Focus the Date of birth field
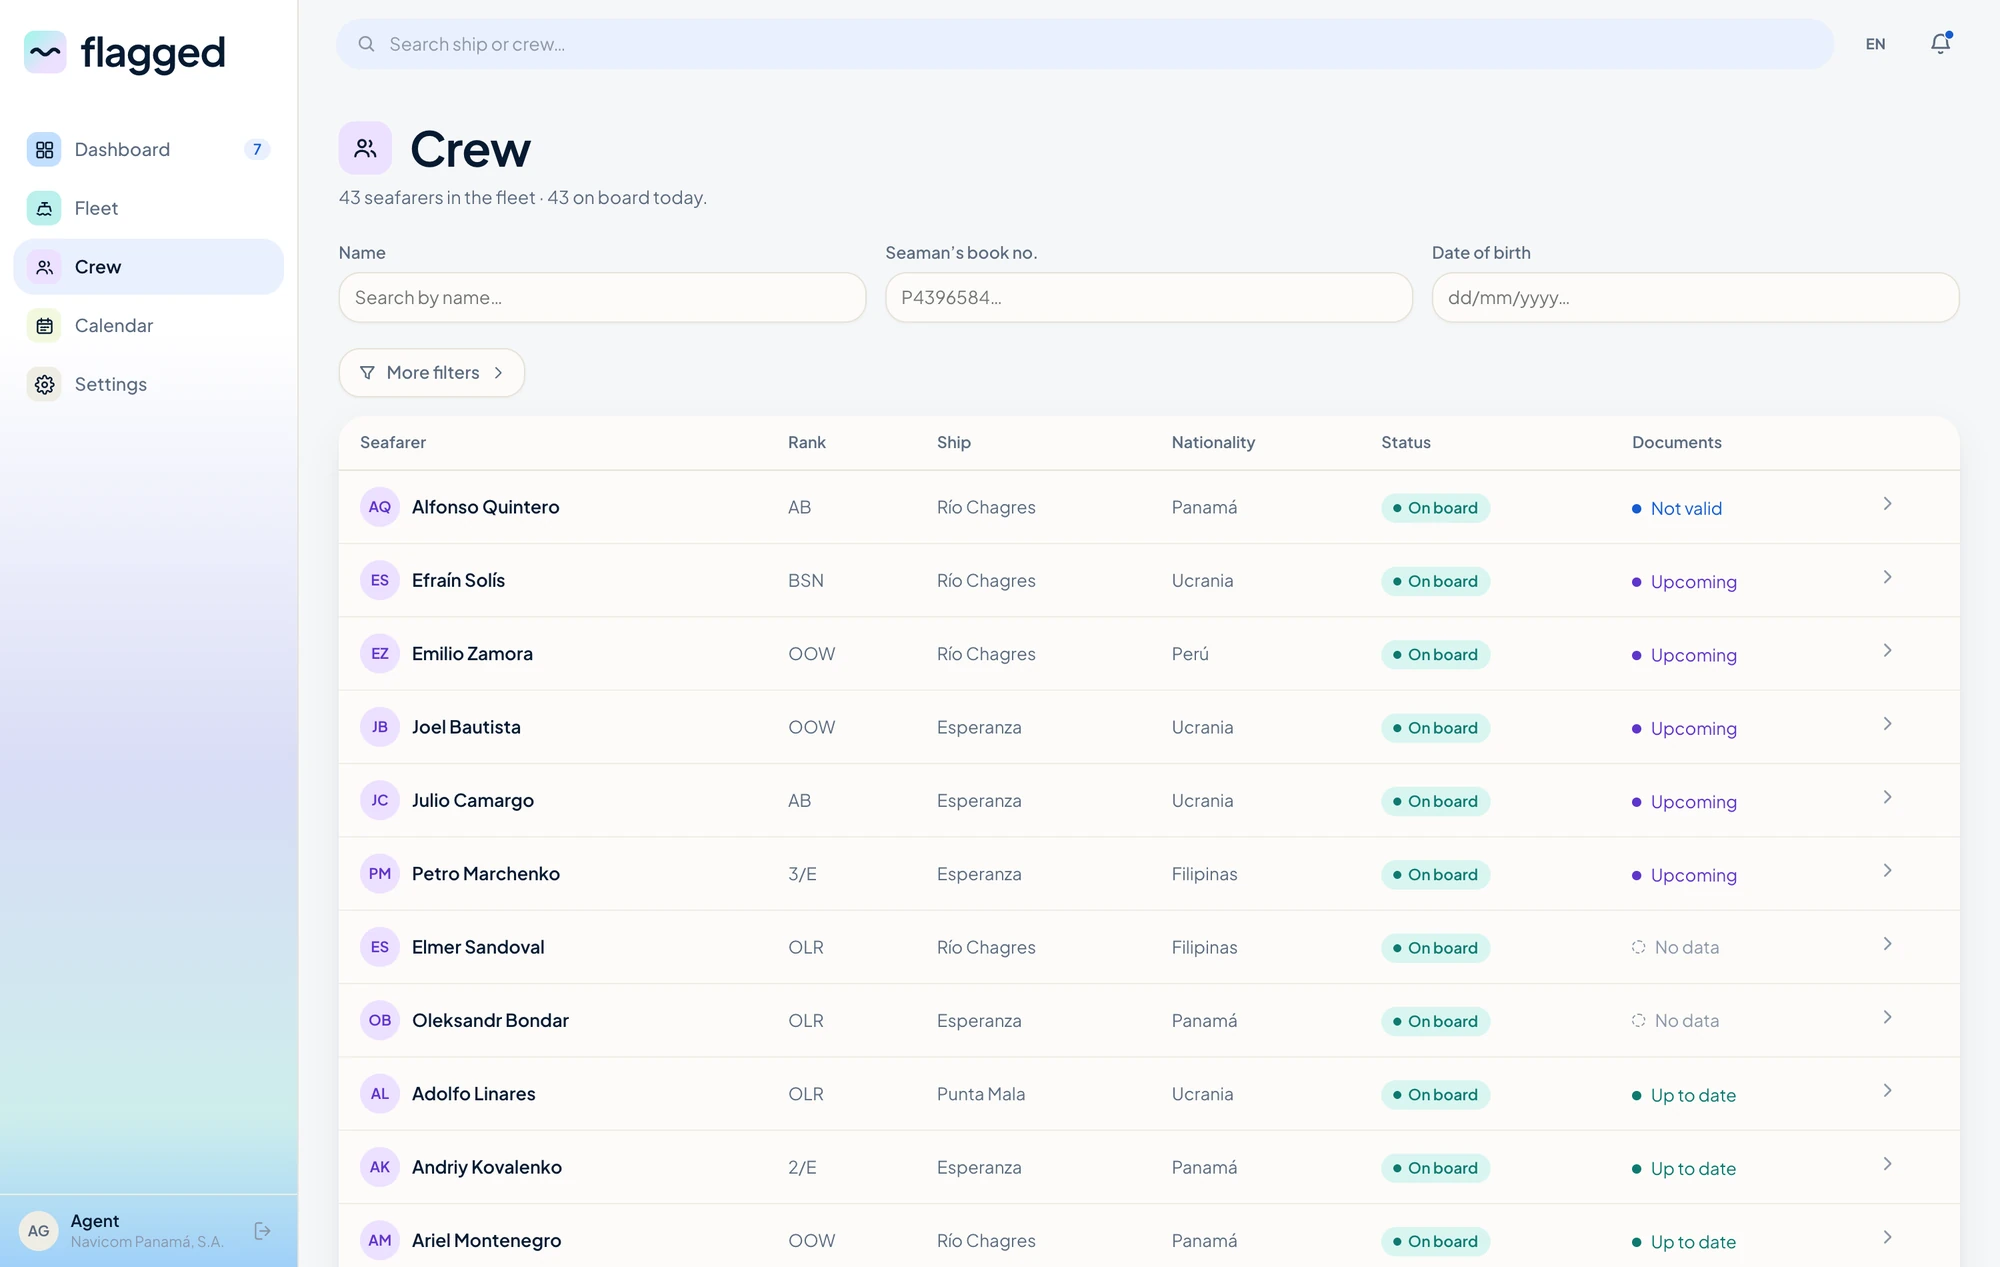This screenshot has height=1267, width=2000. (1695, 298)
